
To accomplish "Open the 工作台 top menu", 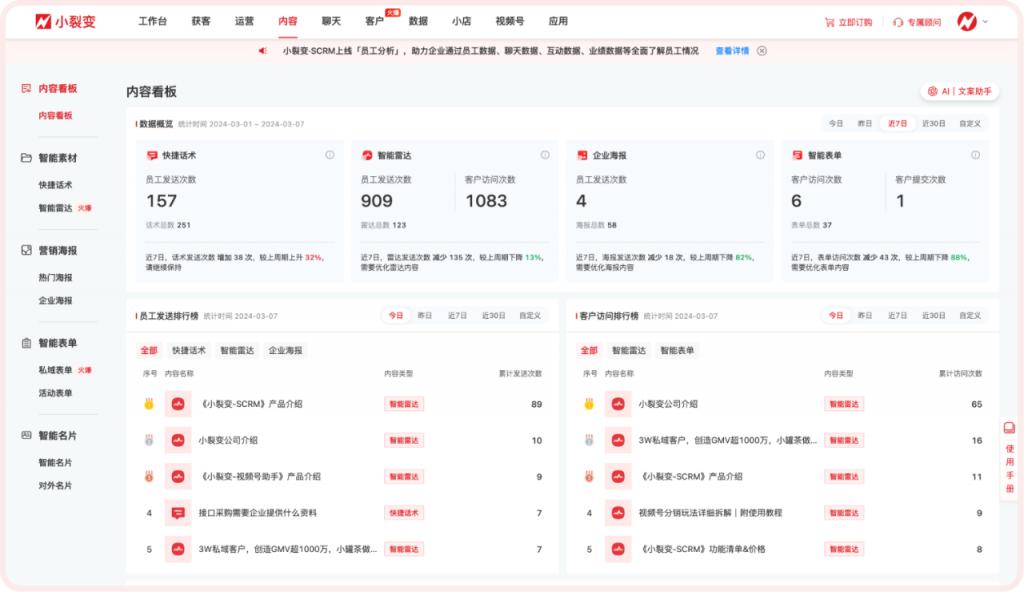I will coord(152,22).
